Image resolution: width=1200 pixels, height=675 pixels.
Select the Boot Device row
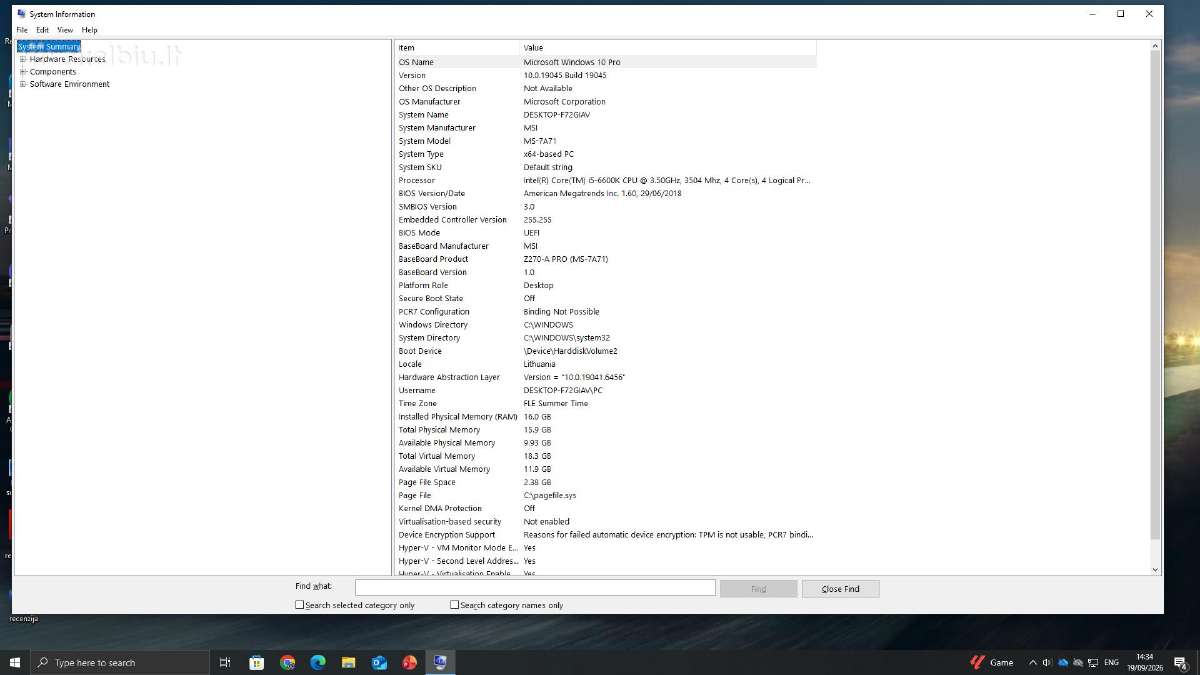point(606,351)
